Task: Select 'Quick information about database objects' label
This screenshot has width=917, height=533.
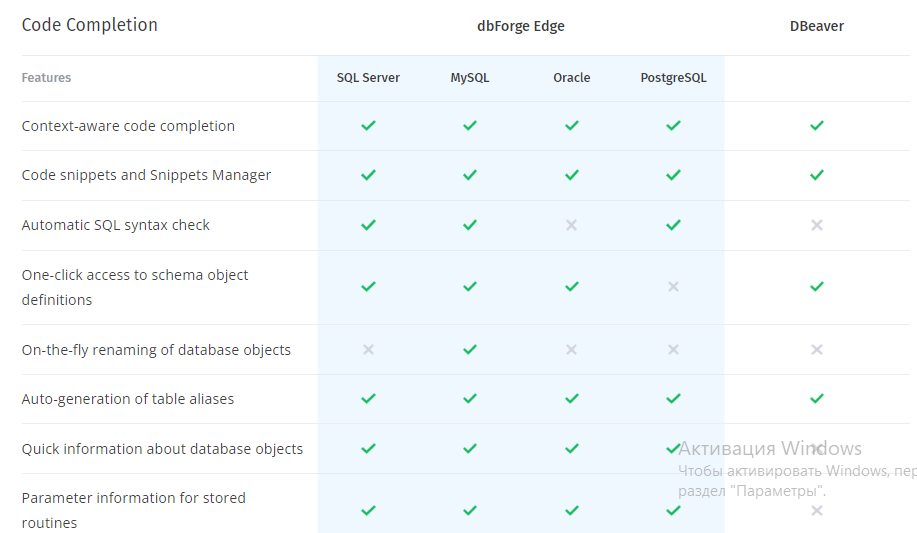Action: coord(162,449)
